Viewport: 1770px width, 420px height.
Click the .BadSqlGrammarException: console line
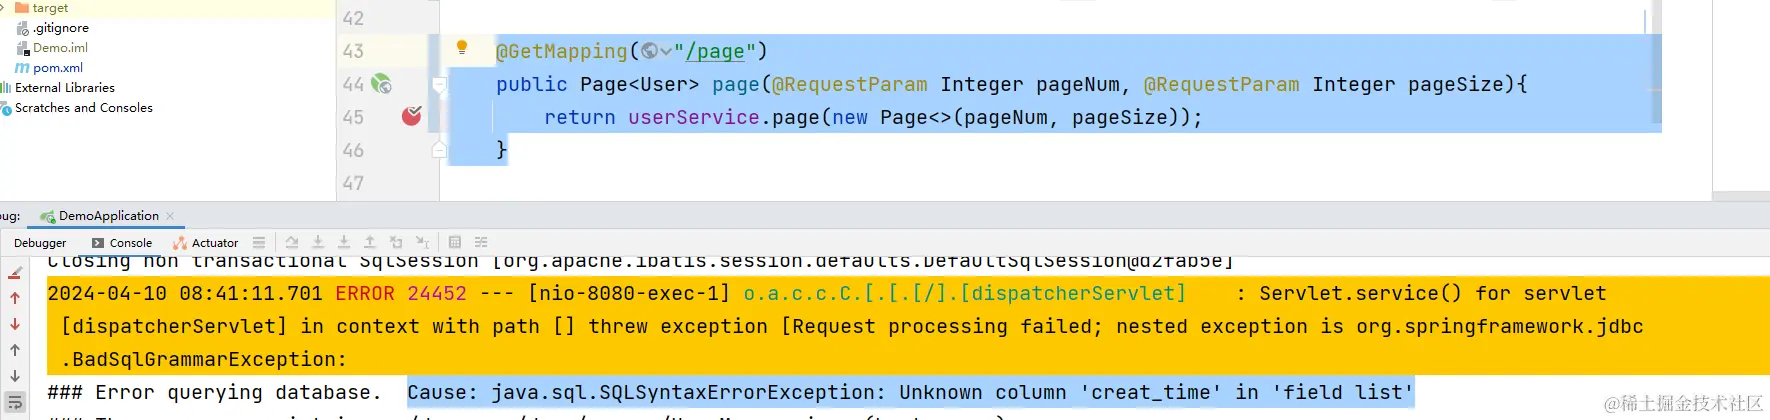204,359
